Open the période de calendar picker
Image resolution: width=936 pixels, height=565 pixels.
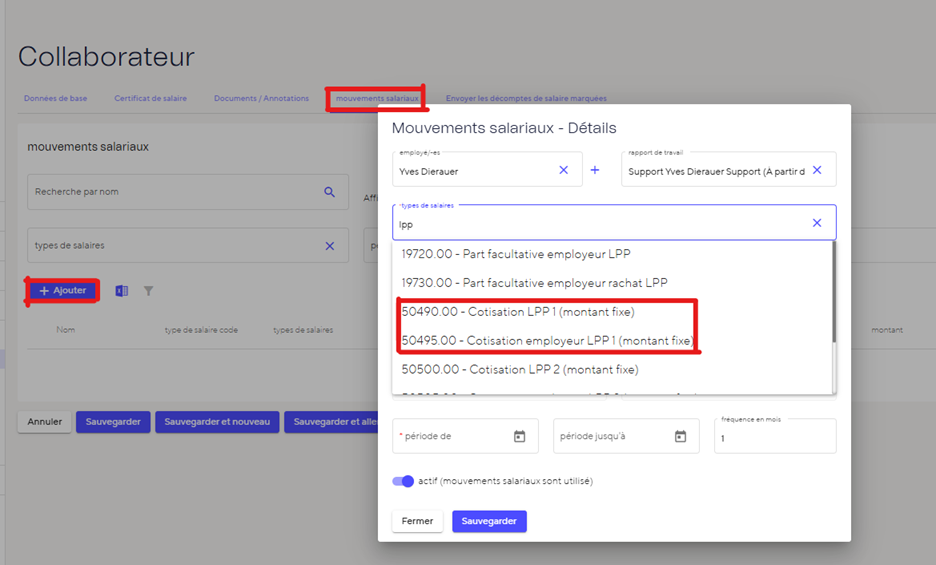click(x=519, y=437)
